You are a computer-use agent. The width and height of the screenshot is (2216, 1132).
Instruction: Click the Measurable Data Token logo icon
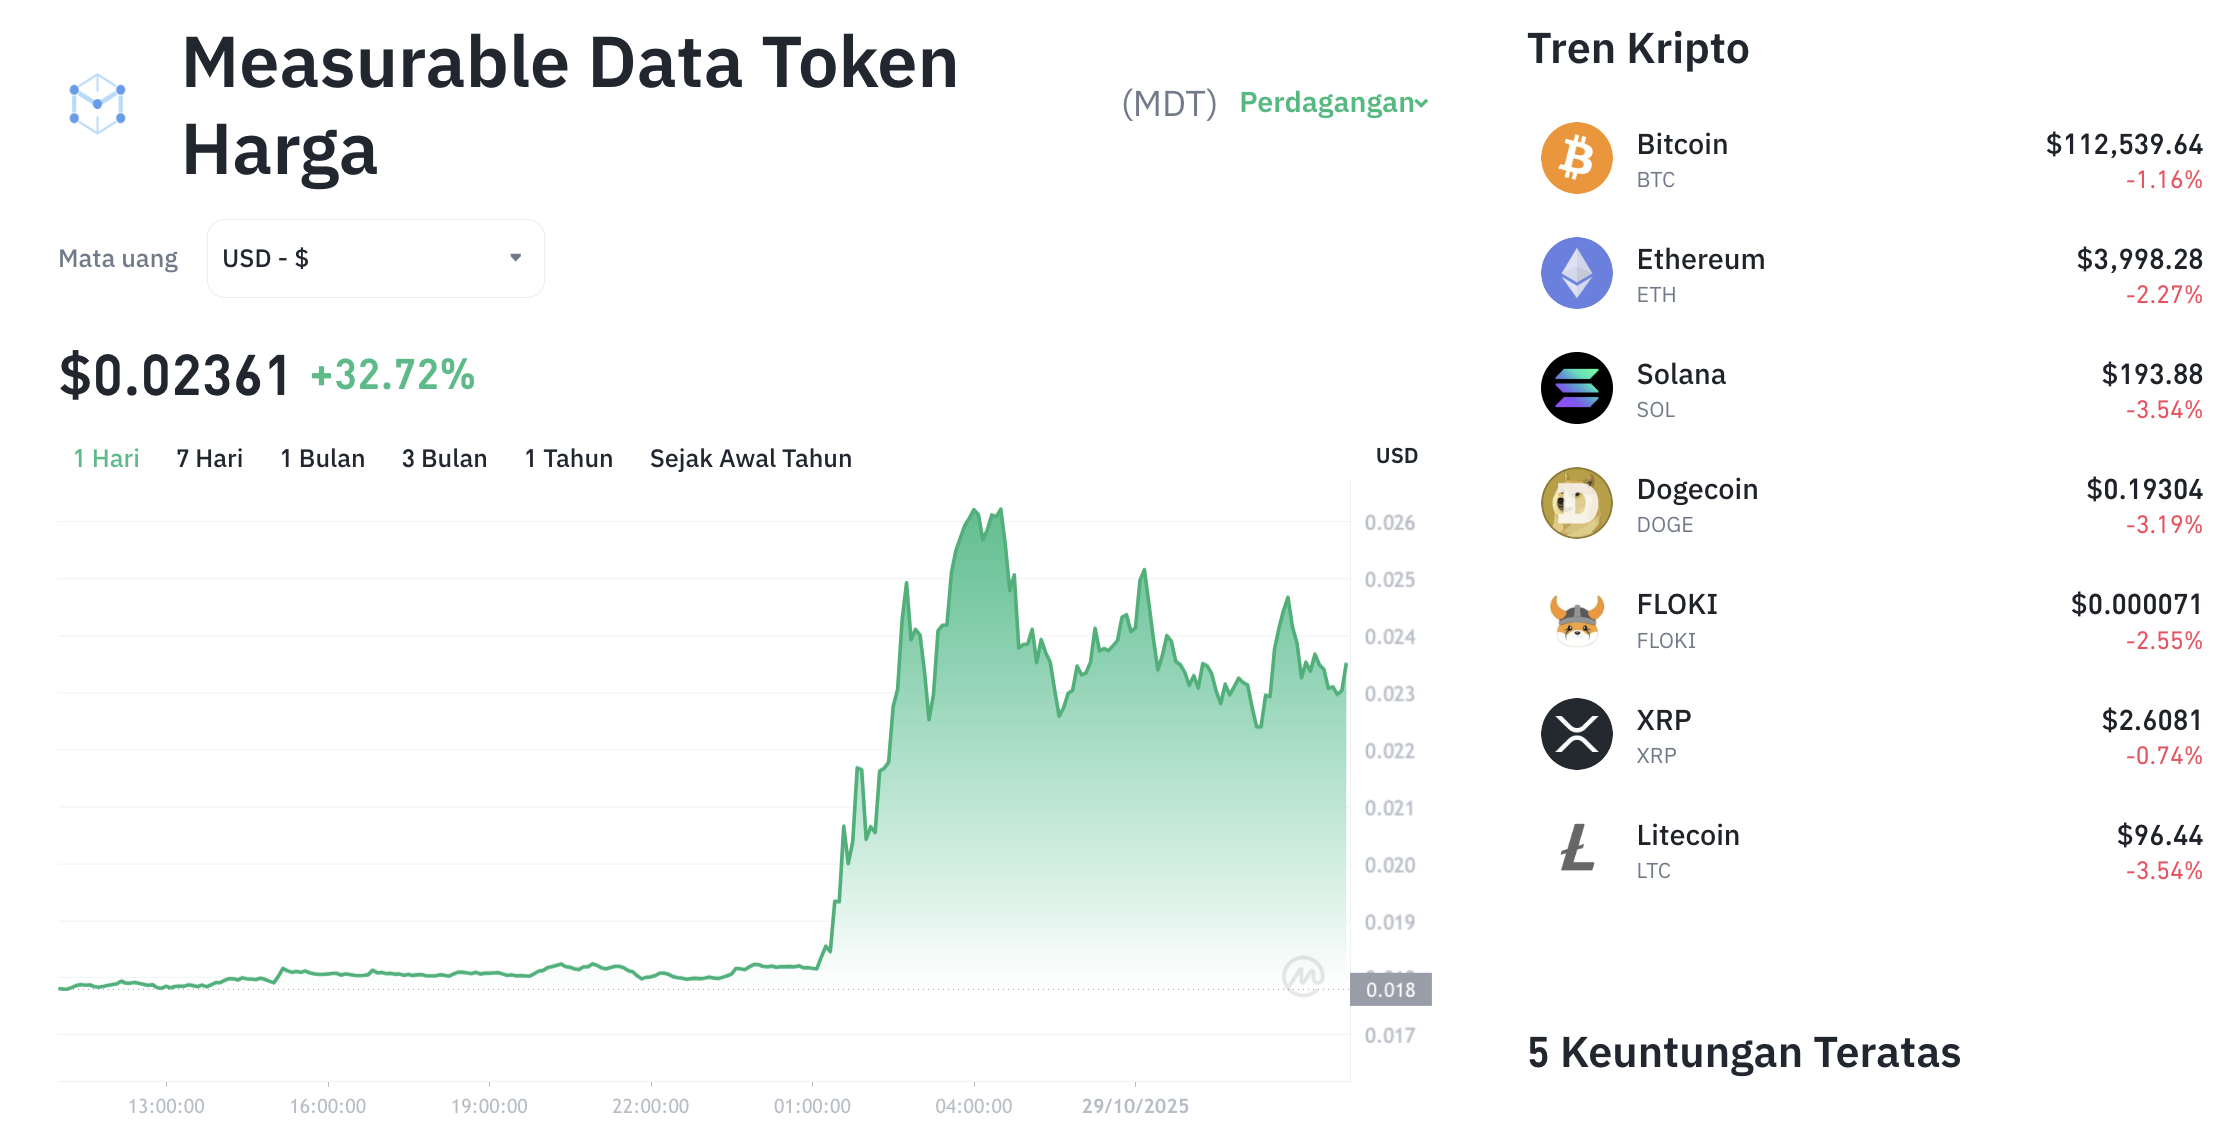click(x=97, y=104)
